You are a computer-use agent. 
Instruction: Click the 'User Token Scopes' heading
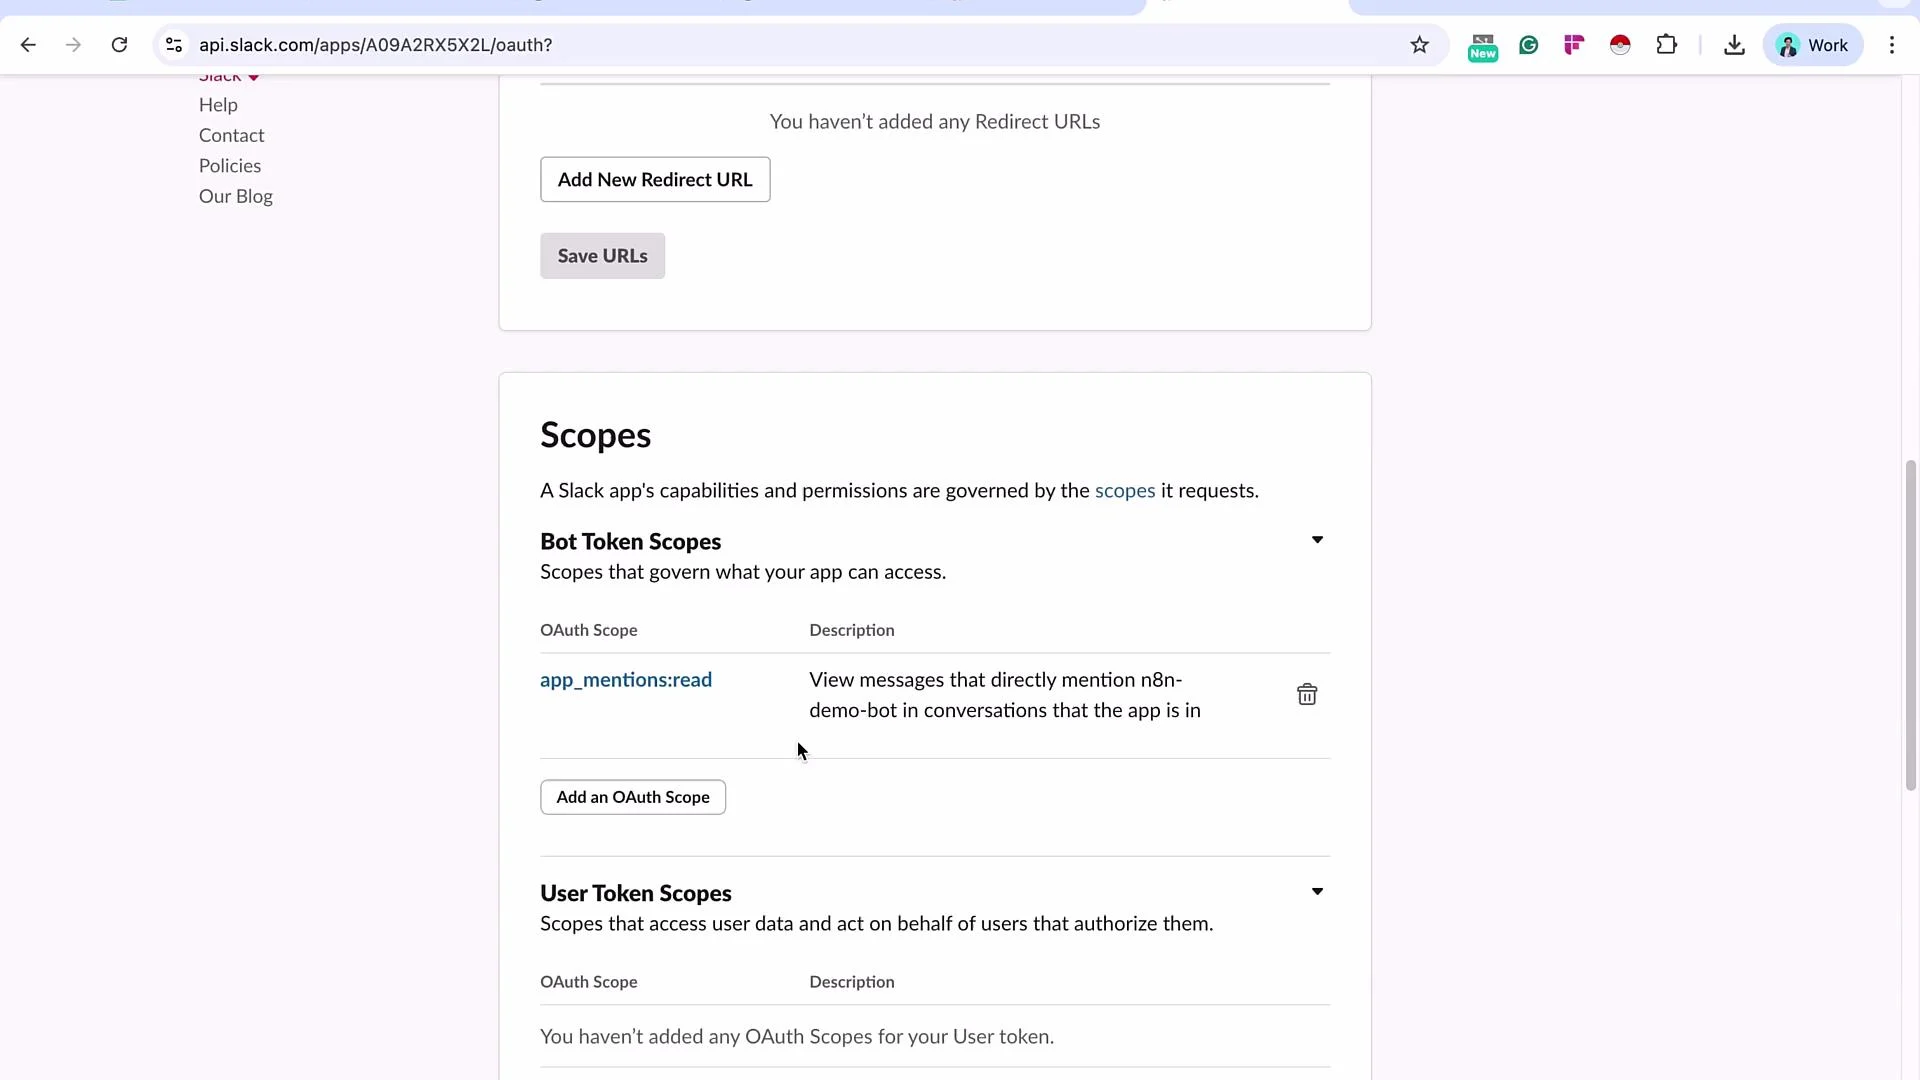[x=635, y=894]
